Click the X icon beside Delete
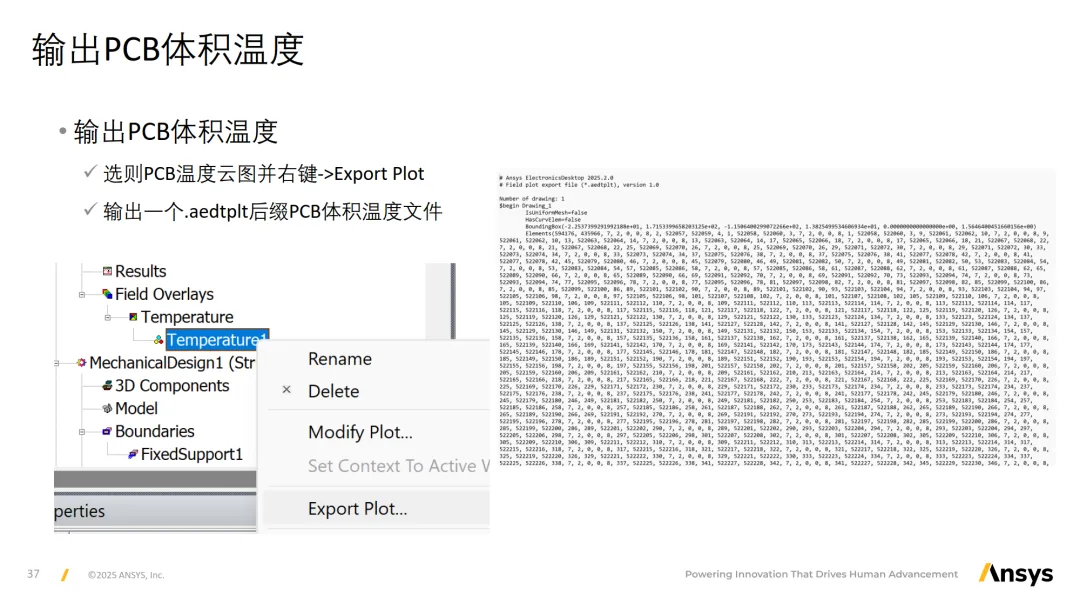This screenshot has height=608, width=1080. [x=287, y=390]
